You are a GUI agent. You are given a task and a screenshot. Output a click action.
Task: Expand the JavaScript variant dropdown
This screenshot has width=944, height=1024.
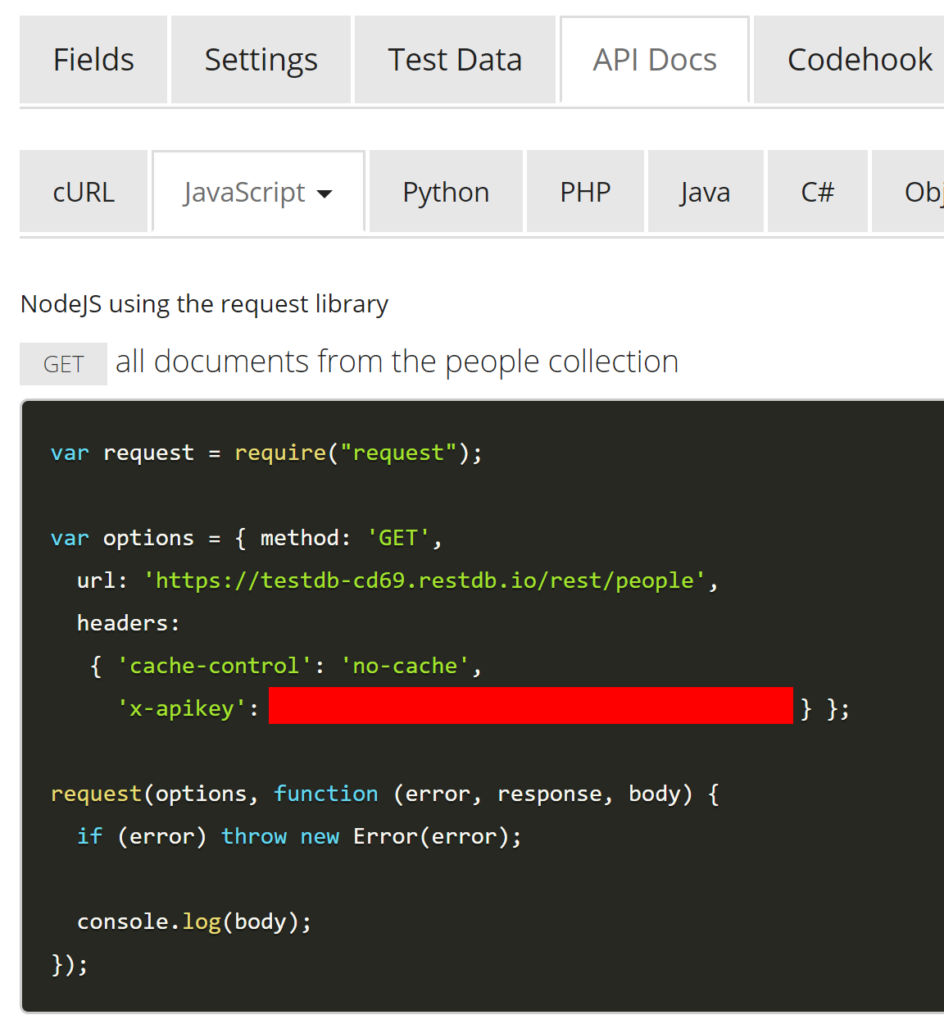[x=326, y=192]
